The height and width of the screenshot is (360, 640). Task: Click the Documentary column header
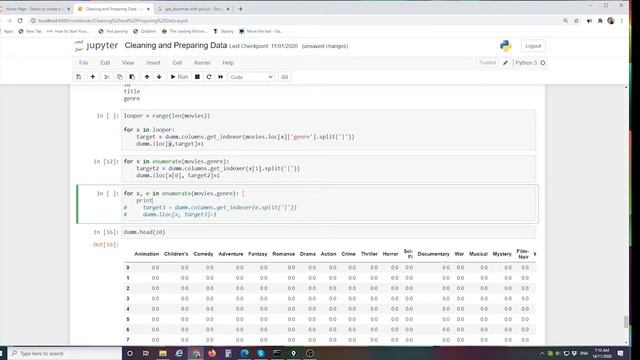[433, 254]
